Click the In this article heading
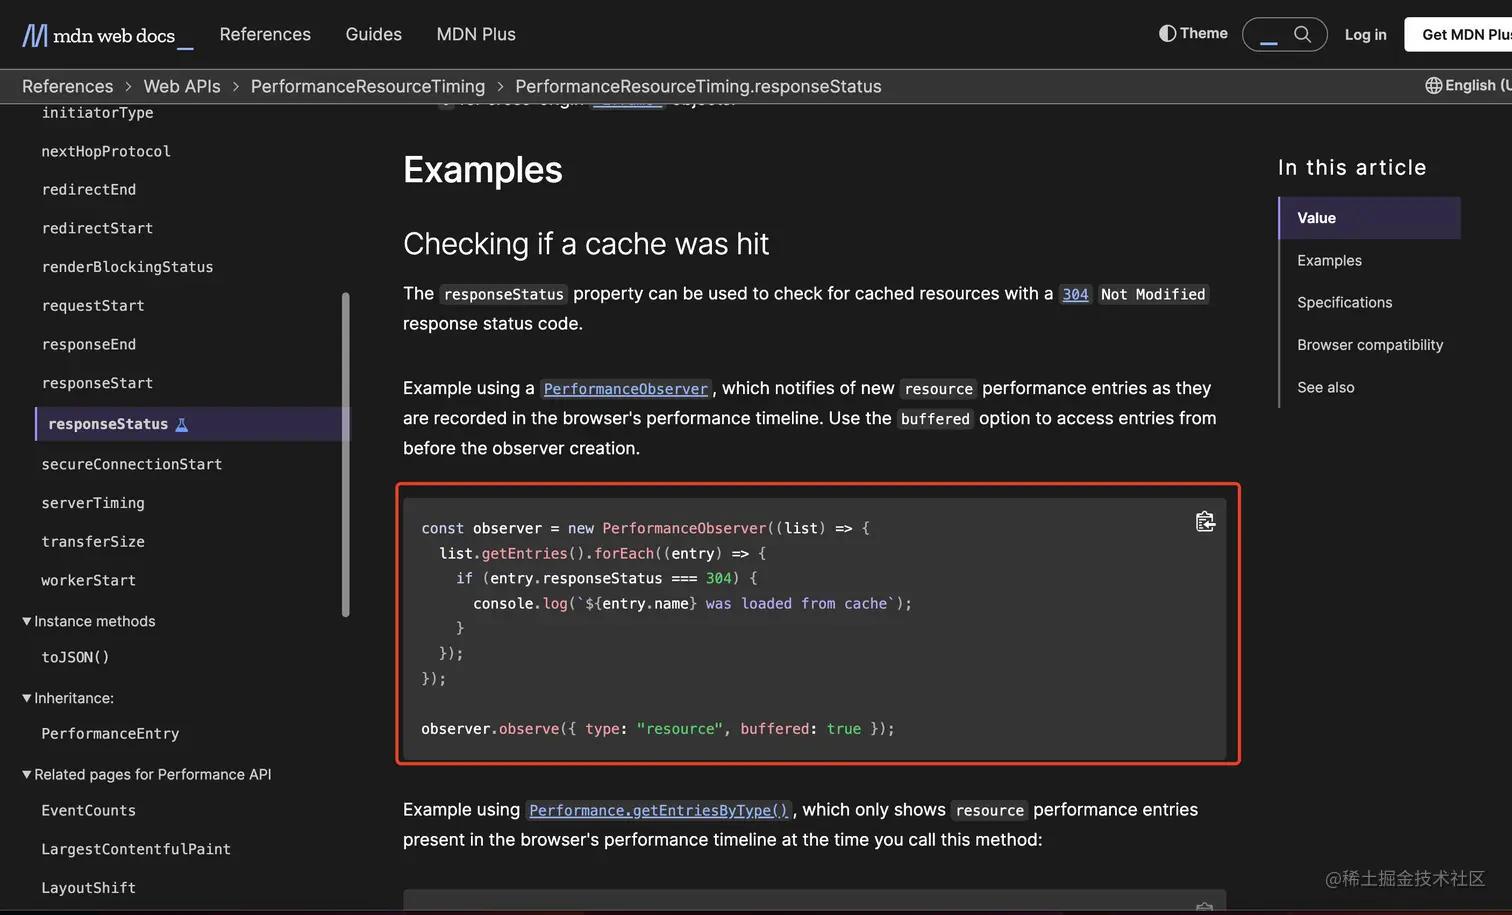 [x=1352, y=167]
